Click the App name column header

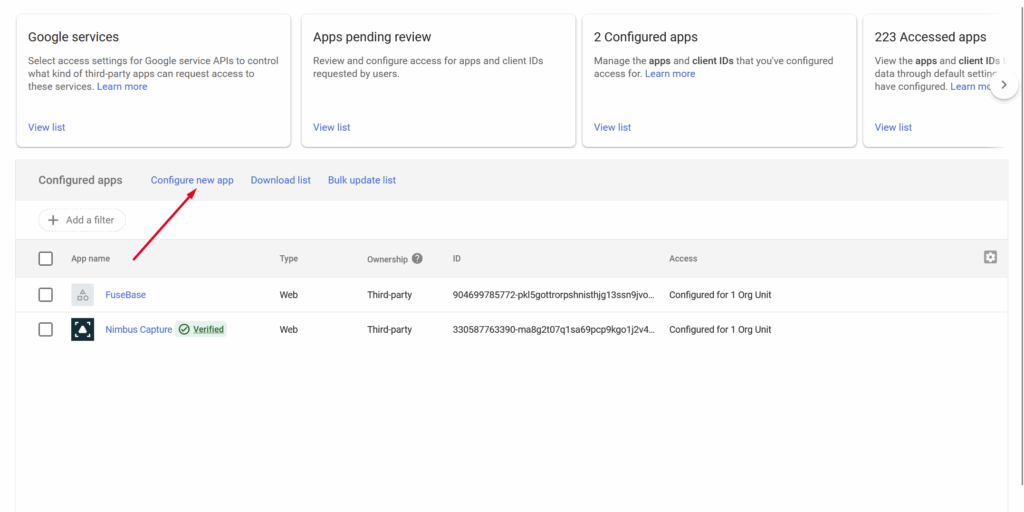pyautogui.click(x=90, y=258)
